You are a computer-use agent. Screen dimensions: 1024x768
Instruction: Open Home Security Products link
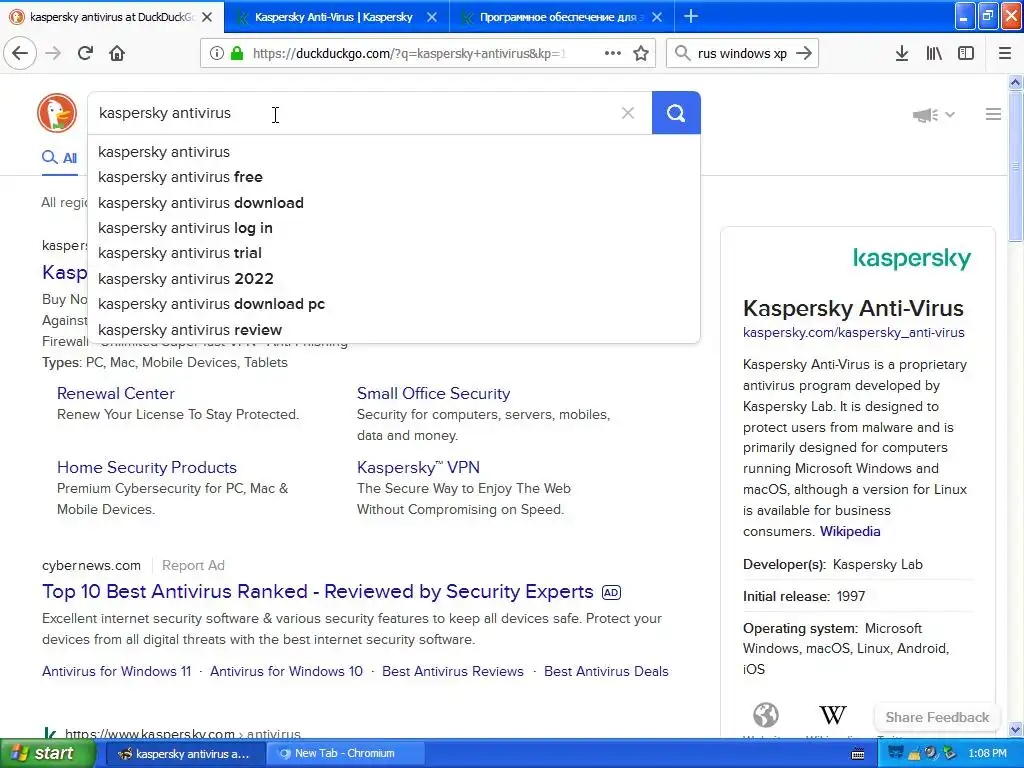[146, 467]
